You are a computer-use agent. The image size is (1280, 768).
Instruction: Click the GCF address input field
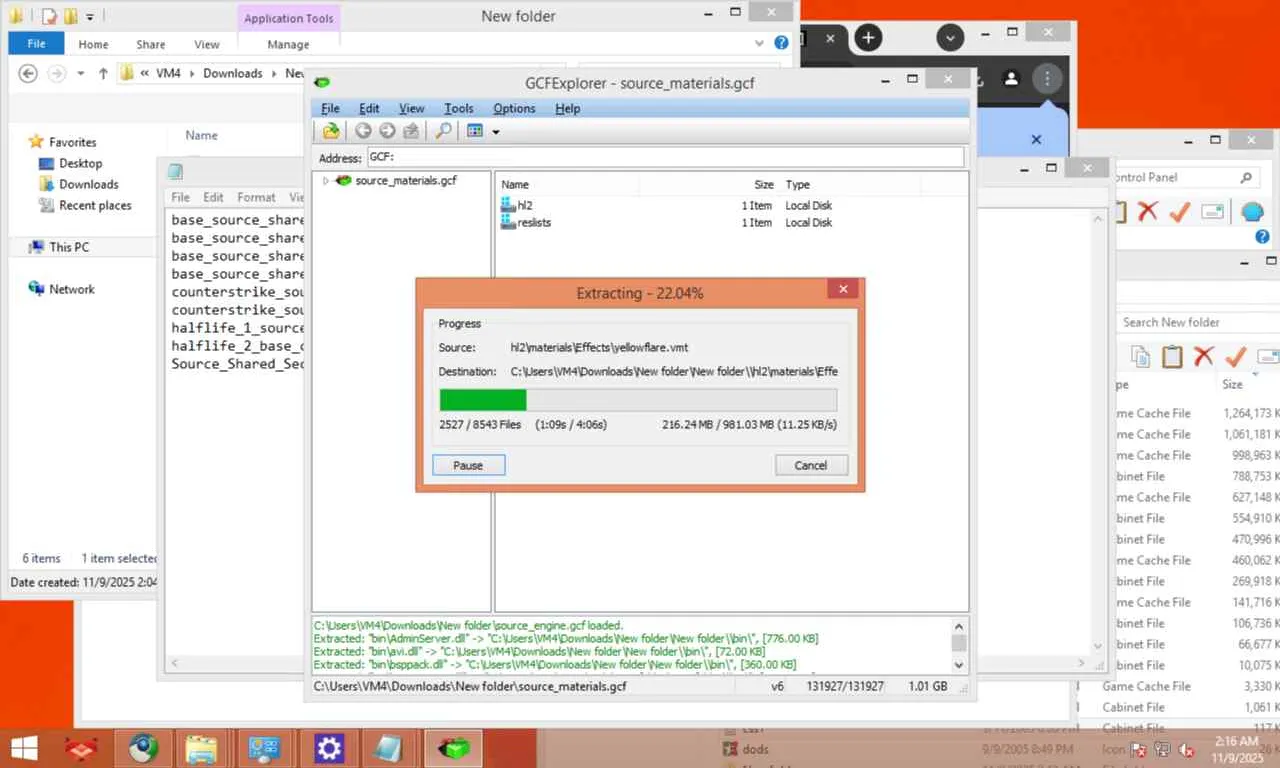tap(665, 157)
